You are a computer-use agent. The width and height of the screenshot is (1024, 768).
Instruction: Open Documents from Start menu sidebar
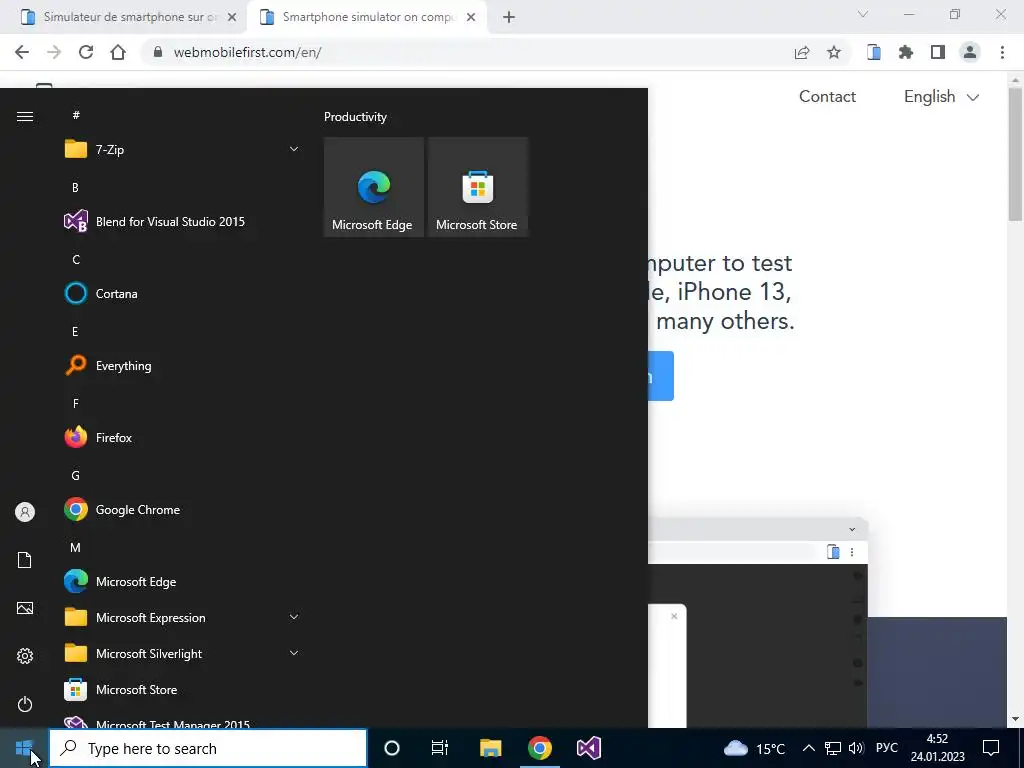[25, 560]
